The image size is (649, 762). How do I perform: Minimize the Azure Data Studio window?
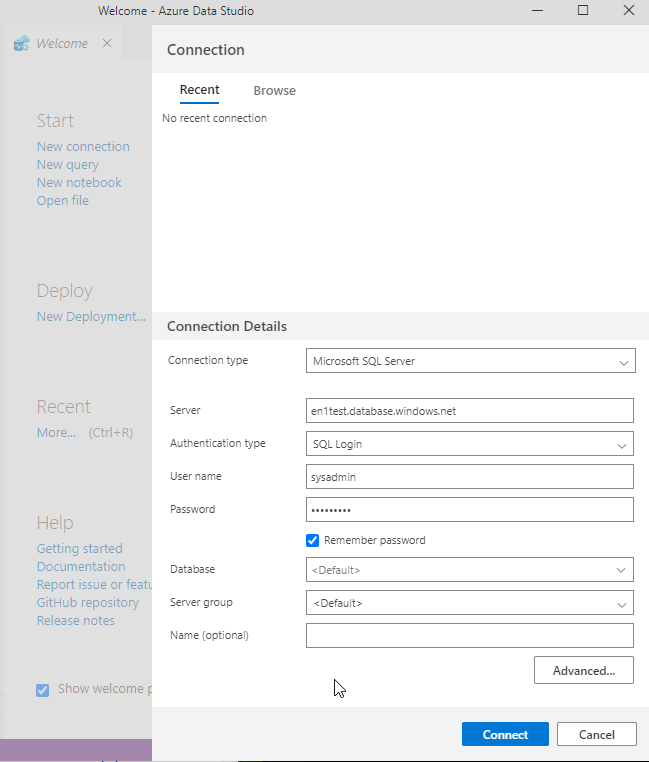click(x=538, y=10)
